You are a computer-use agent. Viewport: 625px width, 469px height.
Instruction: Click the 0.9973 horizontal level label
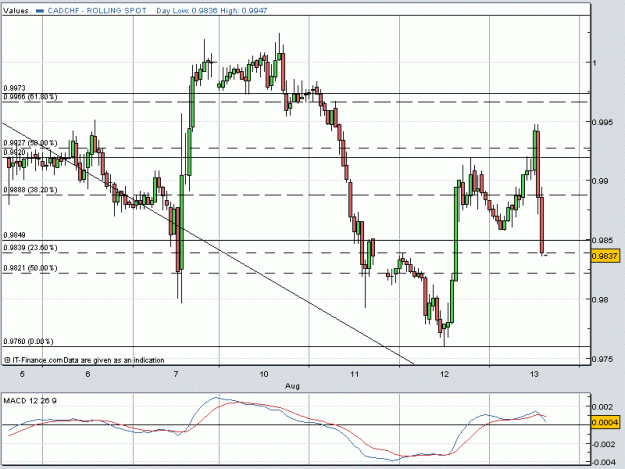point(14,88)
